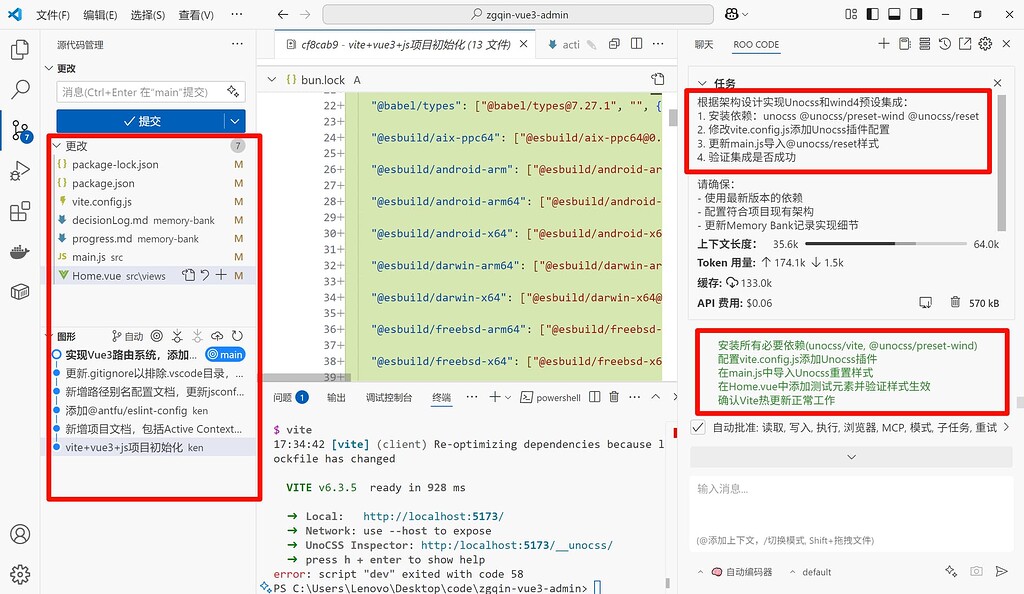This screenshot has width=1024, height=594.
Task: Attach image with camera icon in chat
Action: 976,571
